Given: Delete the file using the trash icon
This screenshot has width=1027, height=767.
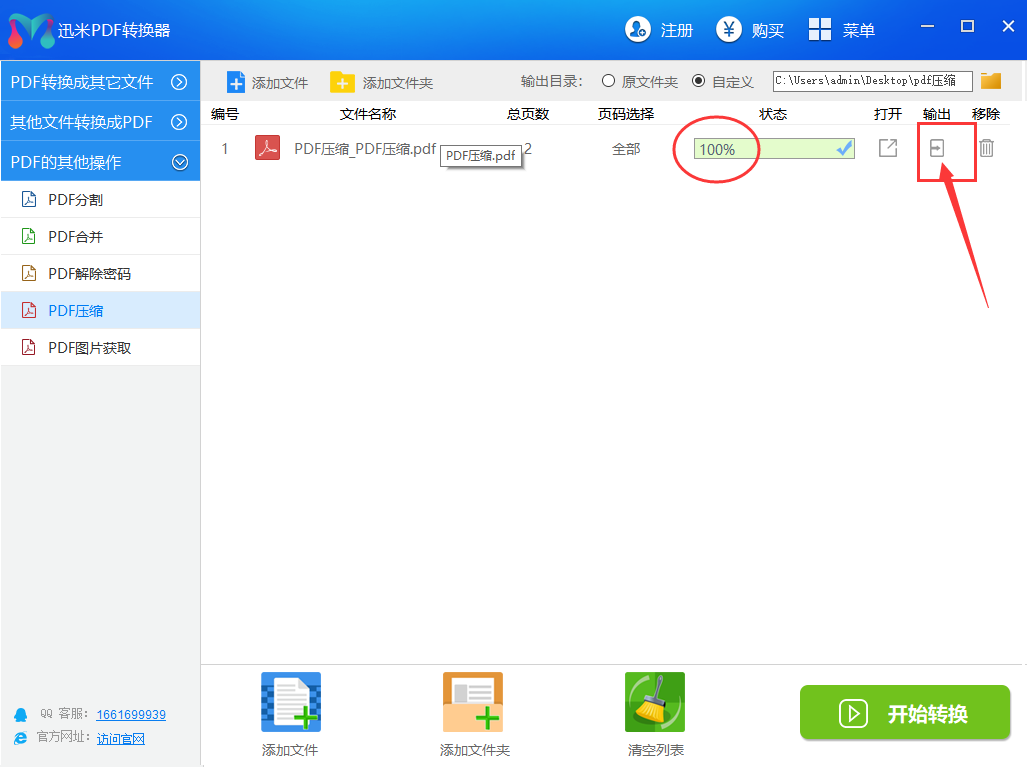Looking at the screenshot, I should tap(987, 148).
